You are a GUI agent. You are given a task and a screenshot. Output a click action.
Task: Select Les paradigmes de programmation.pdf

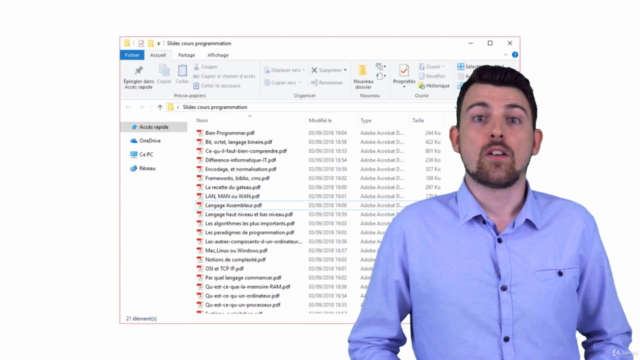(249, 233)
